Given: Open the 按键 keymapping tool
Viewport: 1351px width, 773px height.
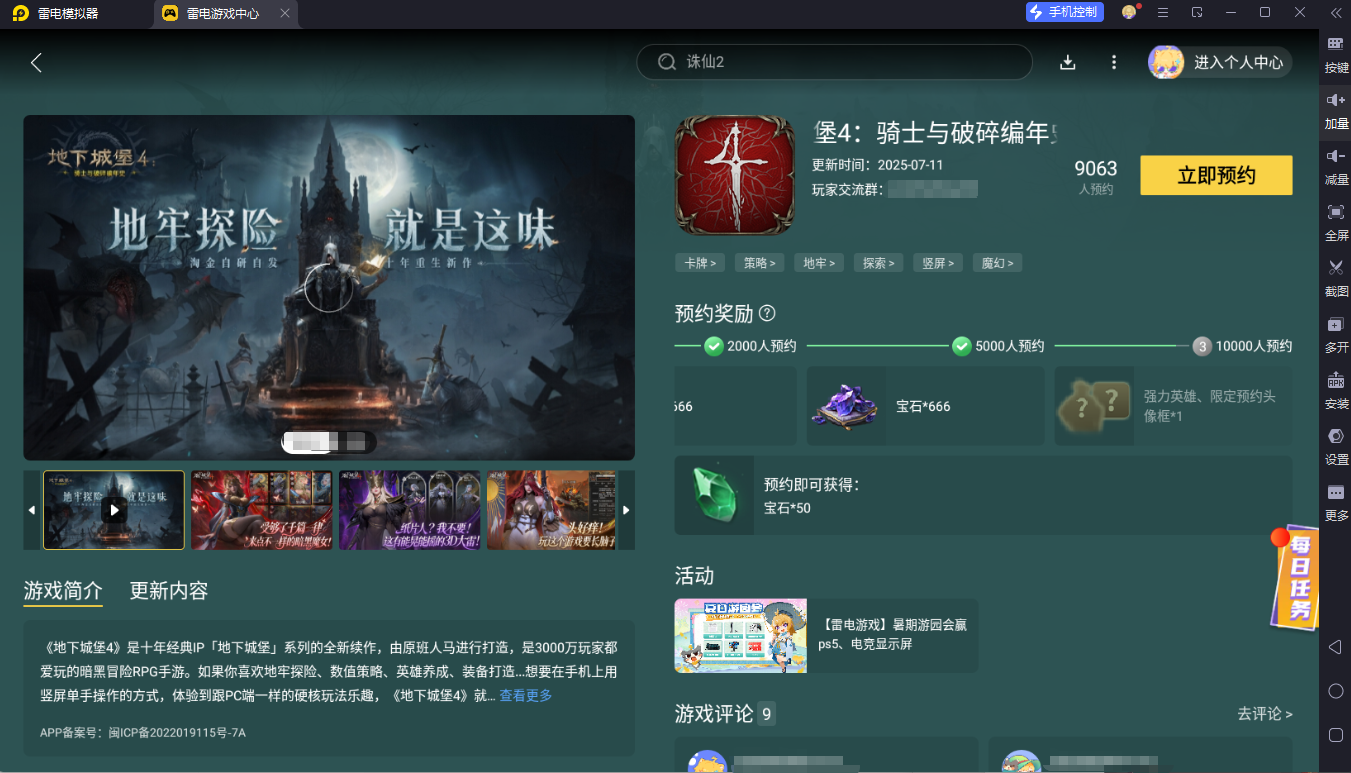Looking at the screenshot, I should [x=1336, y=54].
